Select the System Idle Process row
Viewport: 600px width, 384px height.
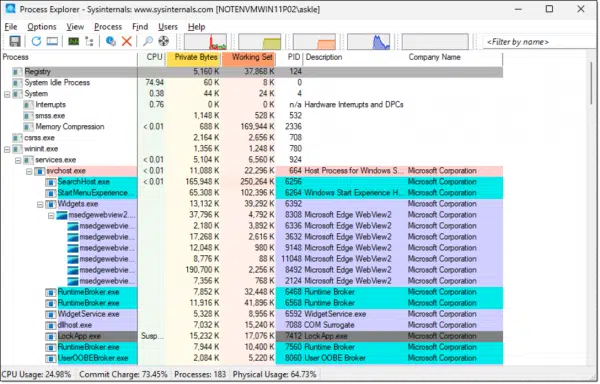pos(252,83)
